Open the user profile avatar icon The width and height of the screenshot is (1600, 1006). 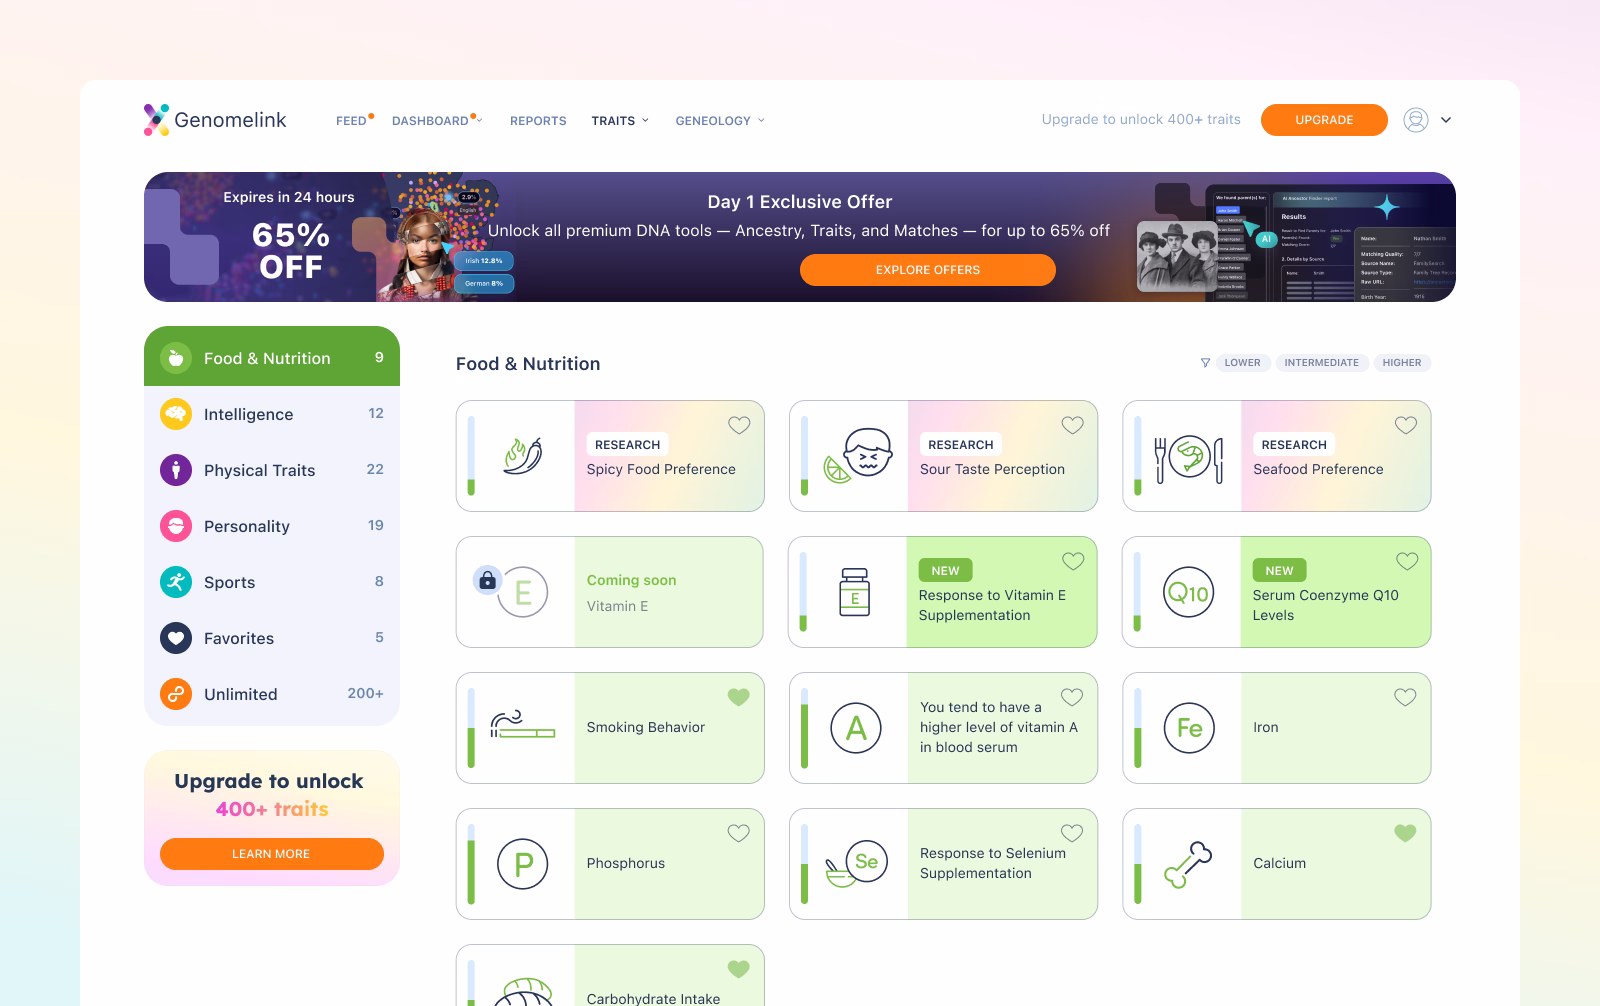[x=1416, y=120]
